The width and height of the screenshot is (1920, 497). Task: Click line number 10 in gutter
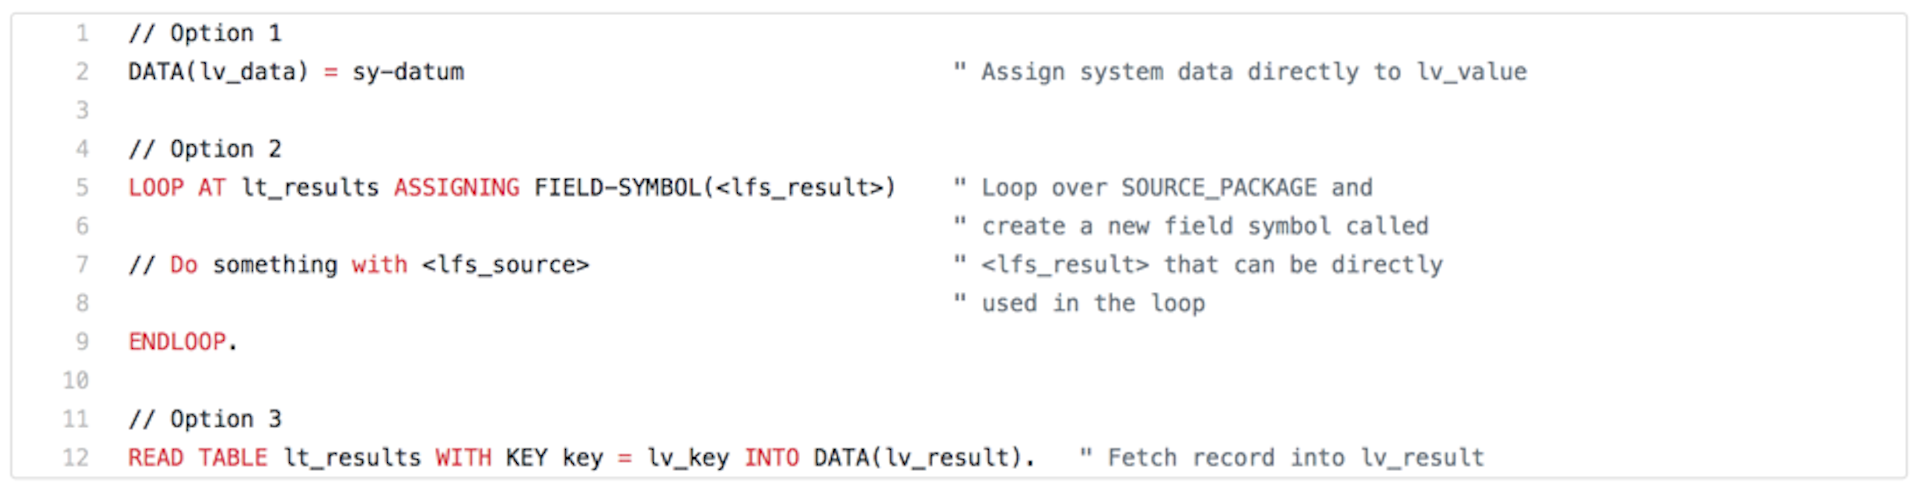pos(76,381)
